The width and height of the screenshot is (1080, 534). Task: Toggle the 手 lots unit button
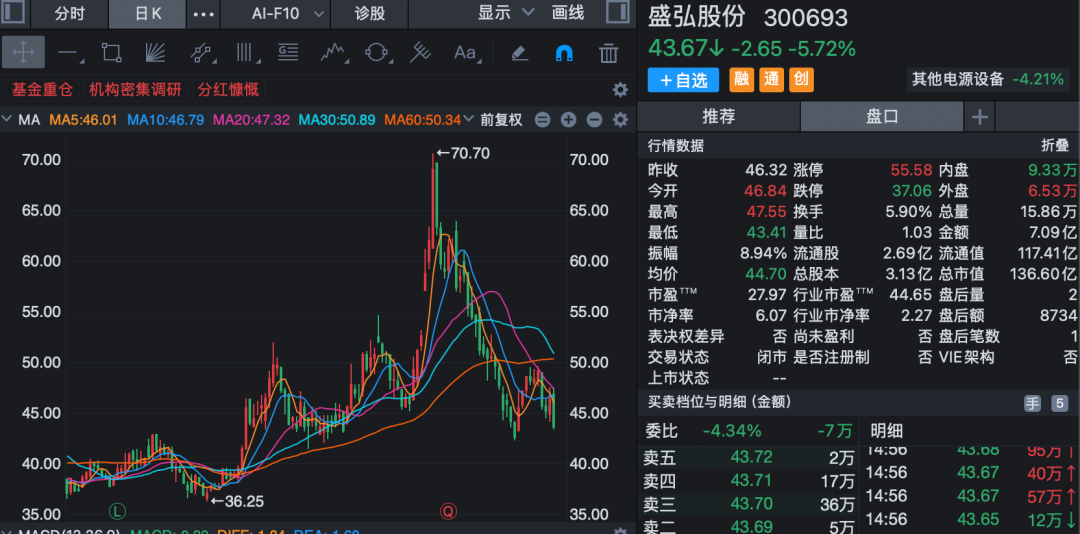pos(1032,404)
